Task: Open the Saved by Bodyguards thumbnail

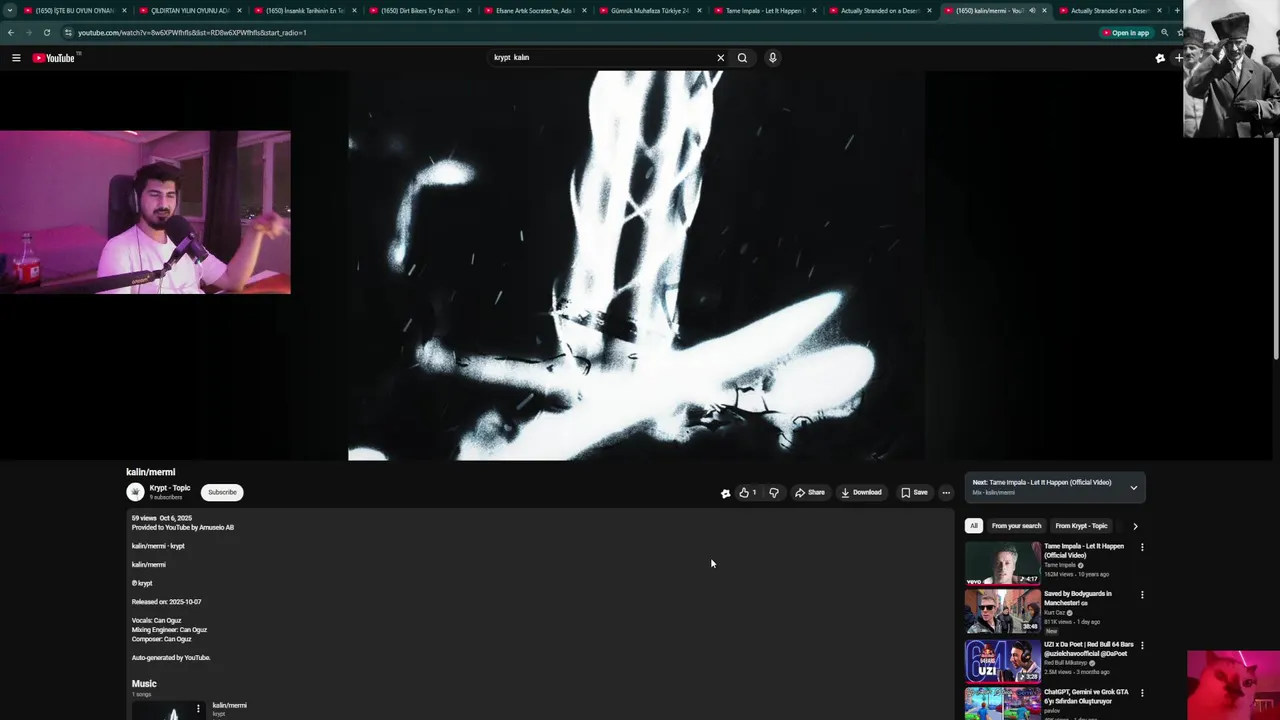Action: click(x=1002, y=611)
